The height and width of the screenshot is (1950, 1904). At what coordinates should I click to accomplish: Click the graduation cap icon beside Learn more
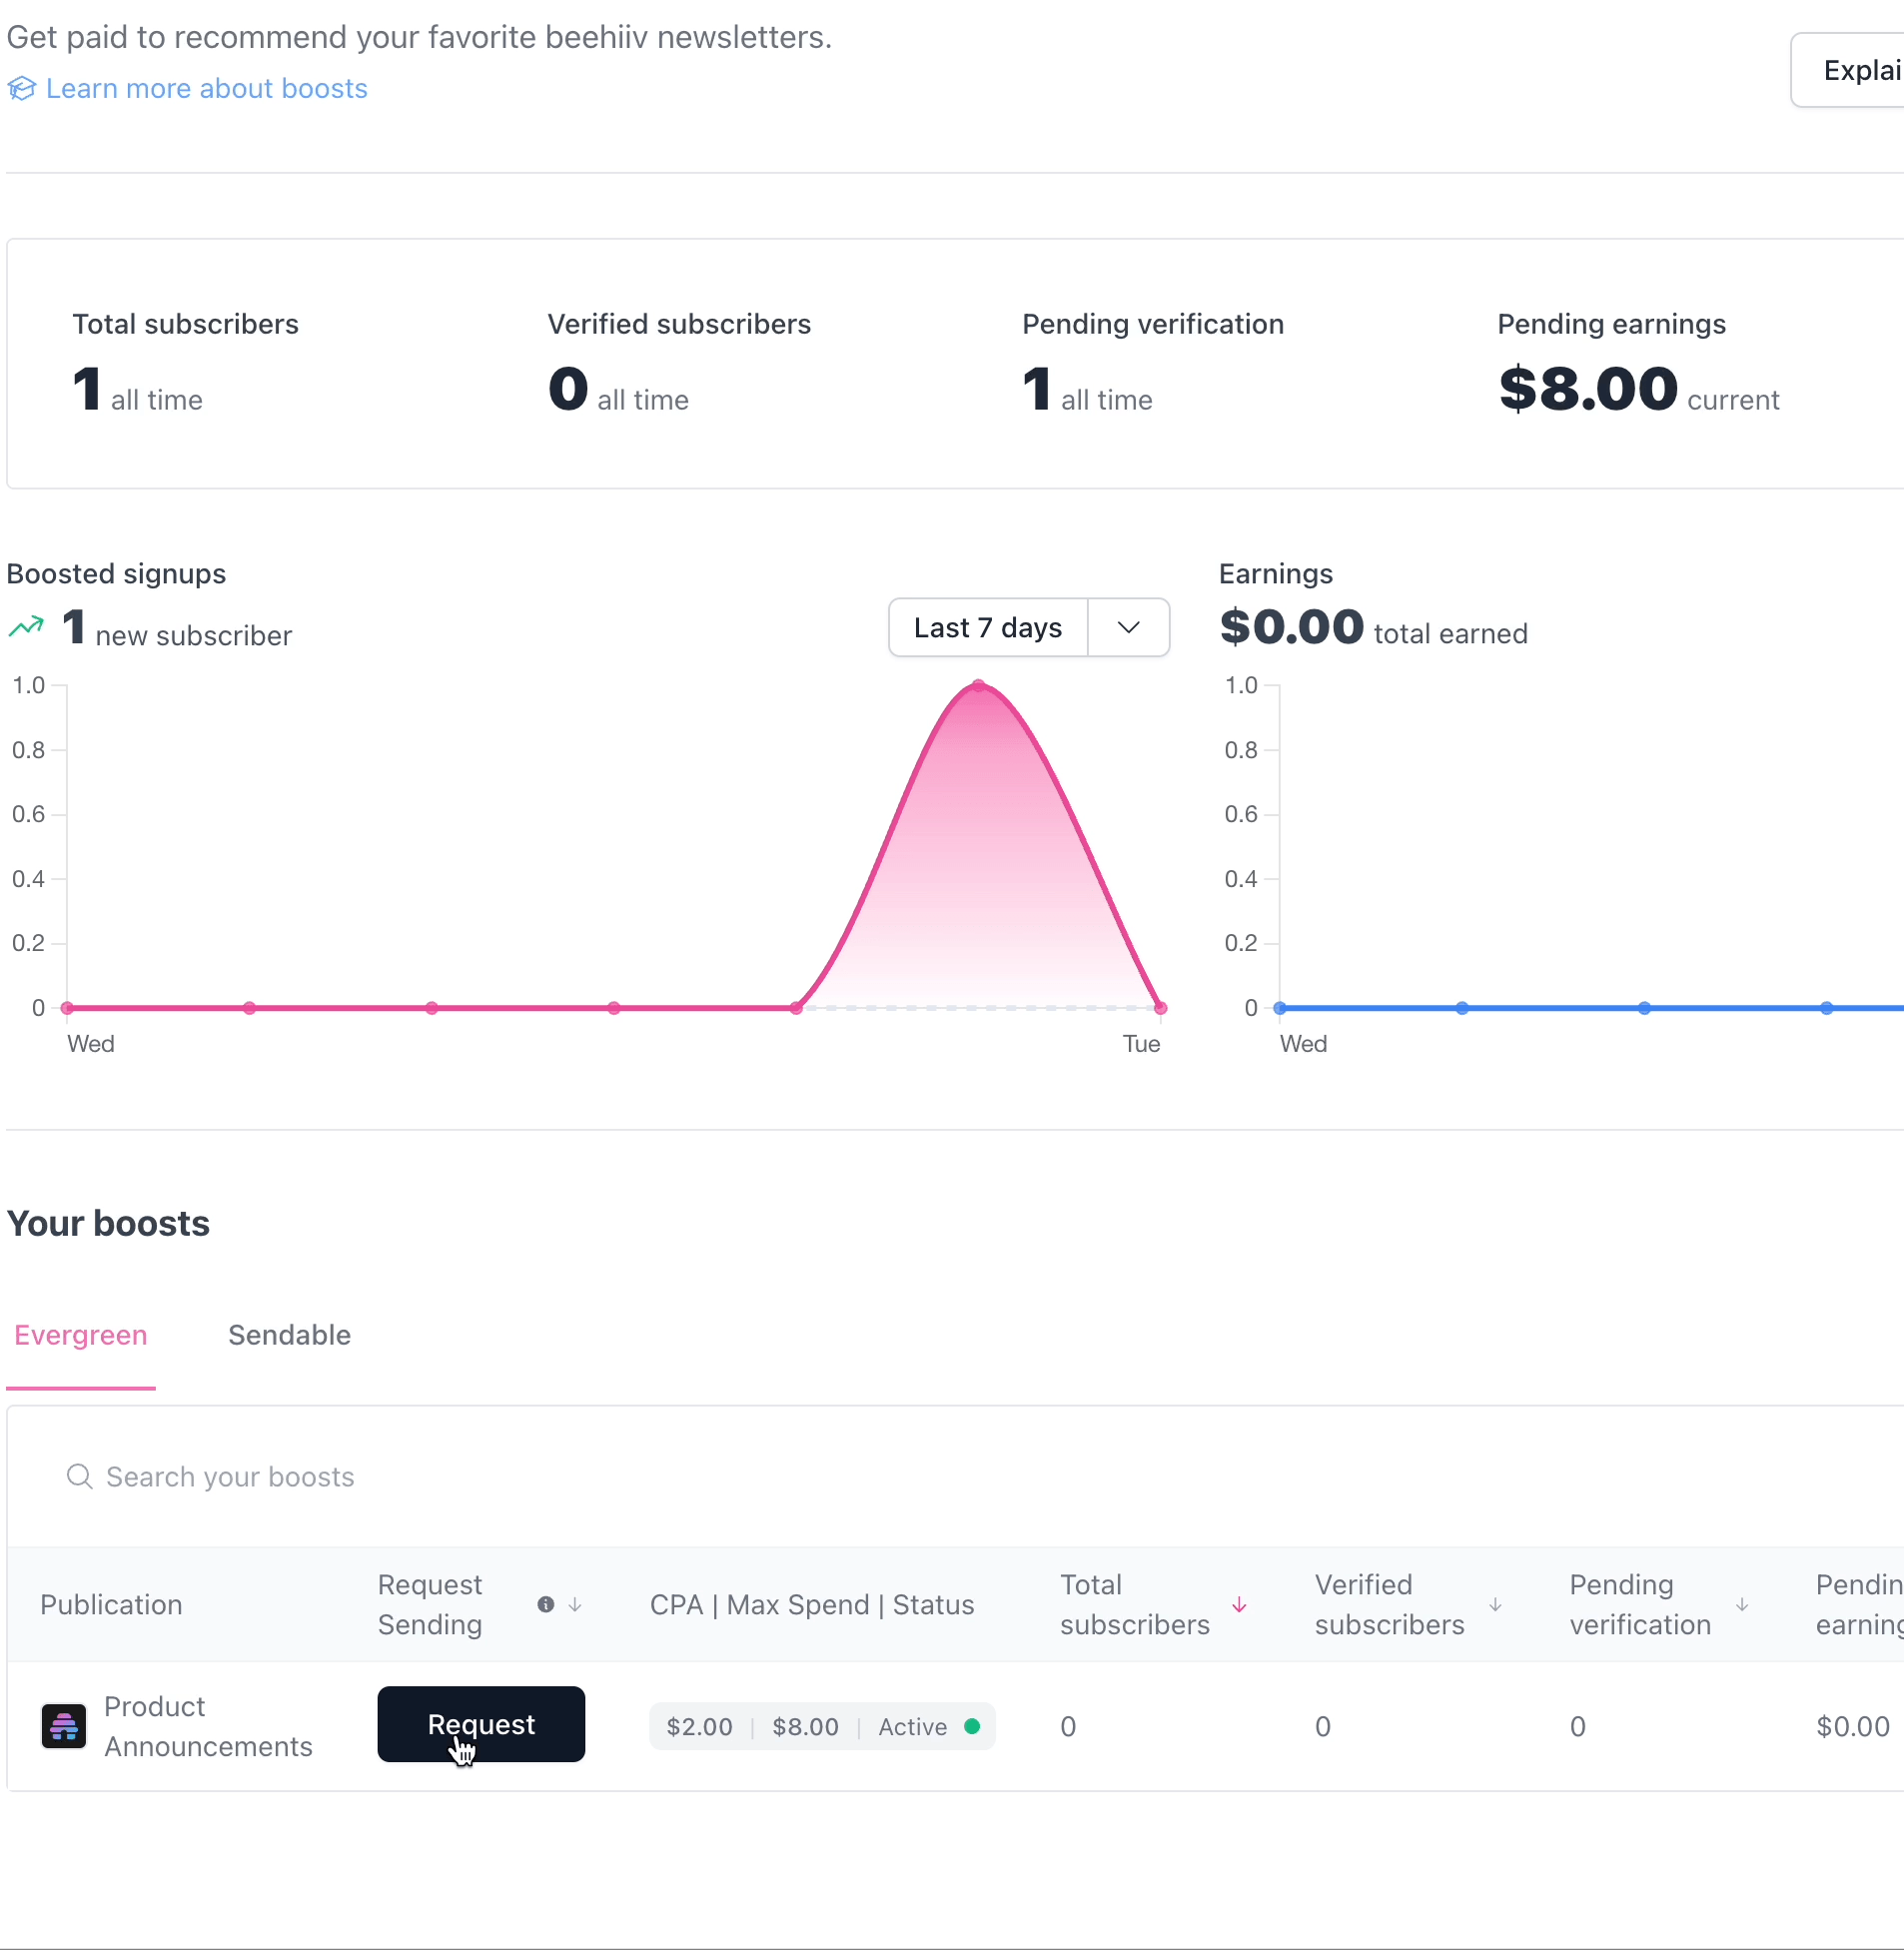(22, 89)
